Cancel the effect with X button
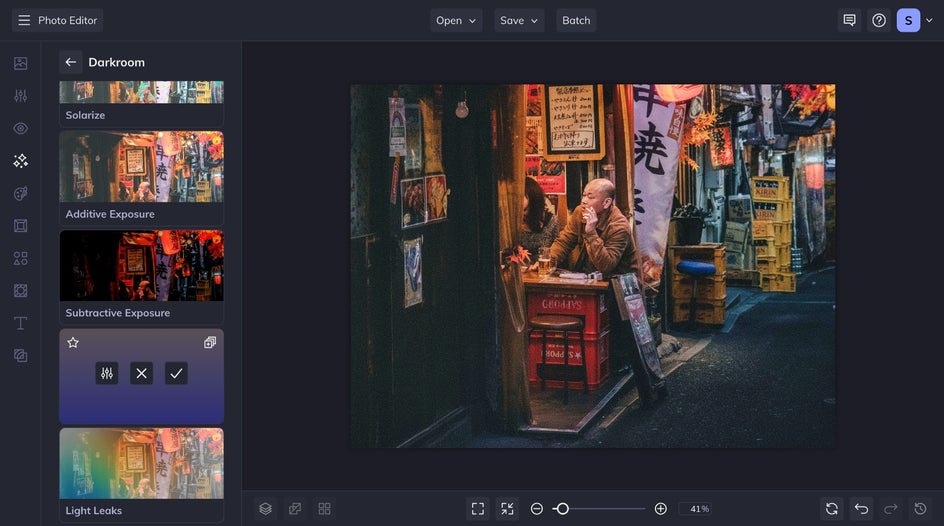 tap(142, 373)
